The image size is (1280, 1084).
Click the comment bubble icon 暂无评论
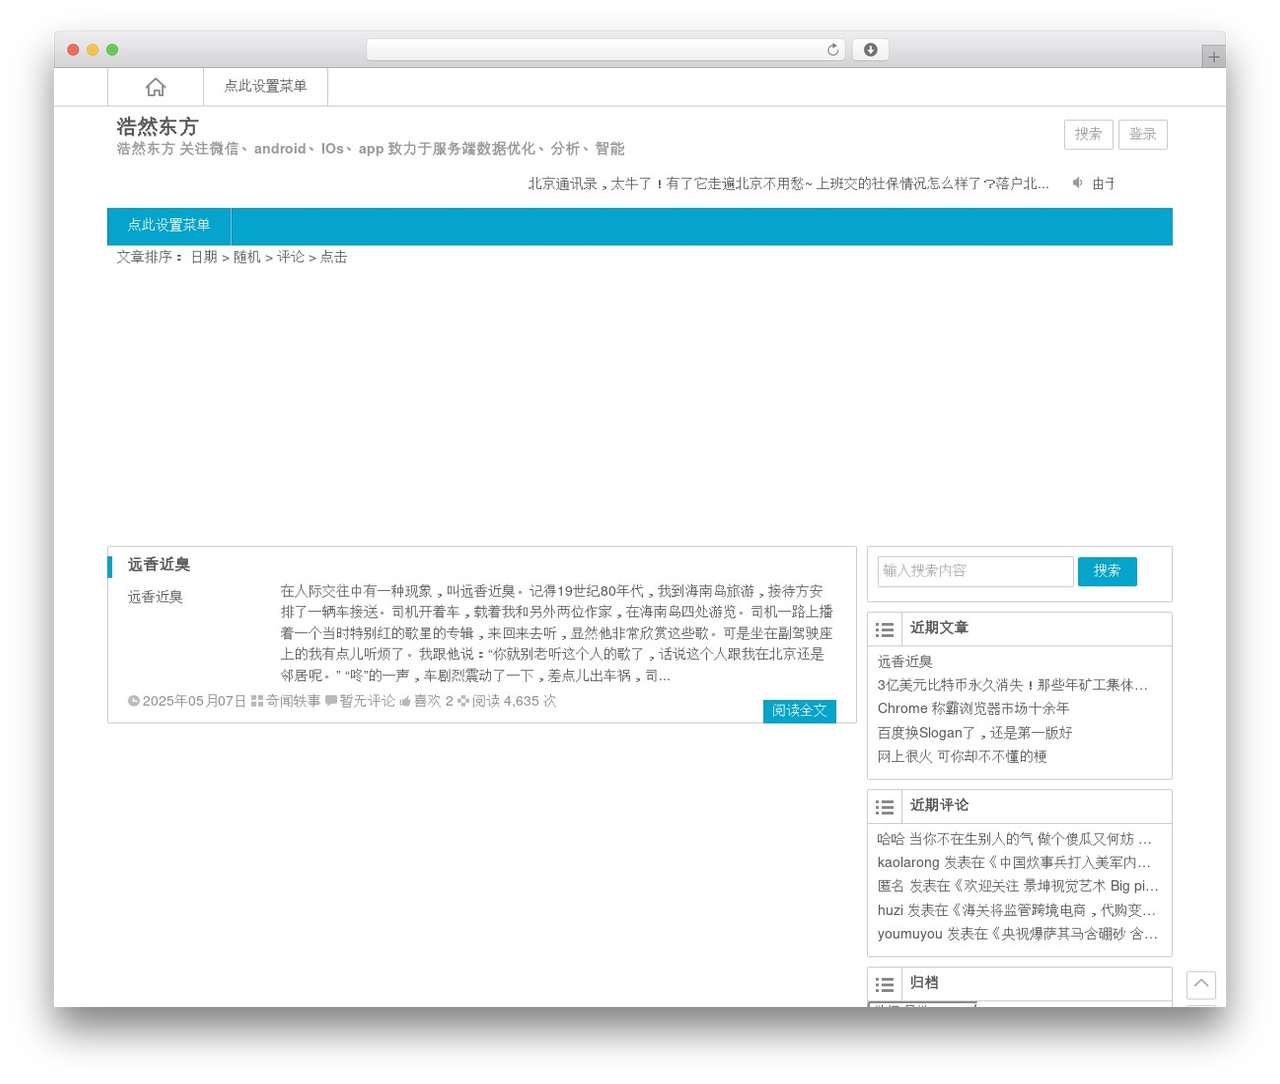[331, 701]
